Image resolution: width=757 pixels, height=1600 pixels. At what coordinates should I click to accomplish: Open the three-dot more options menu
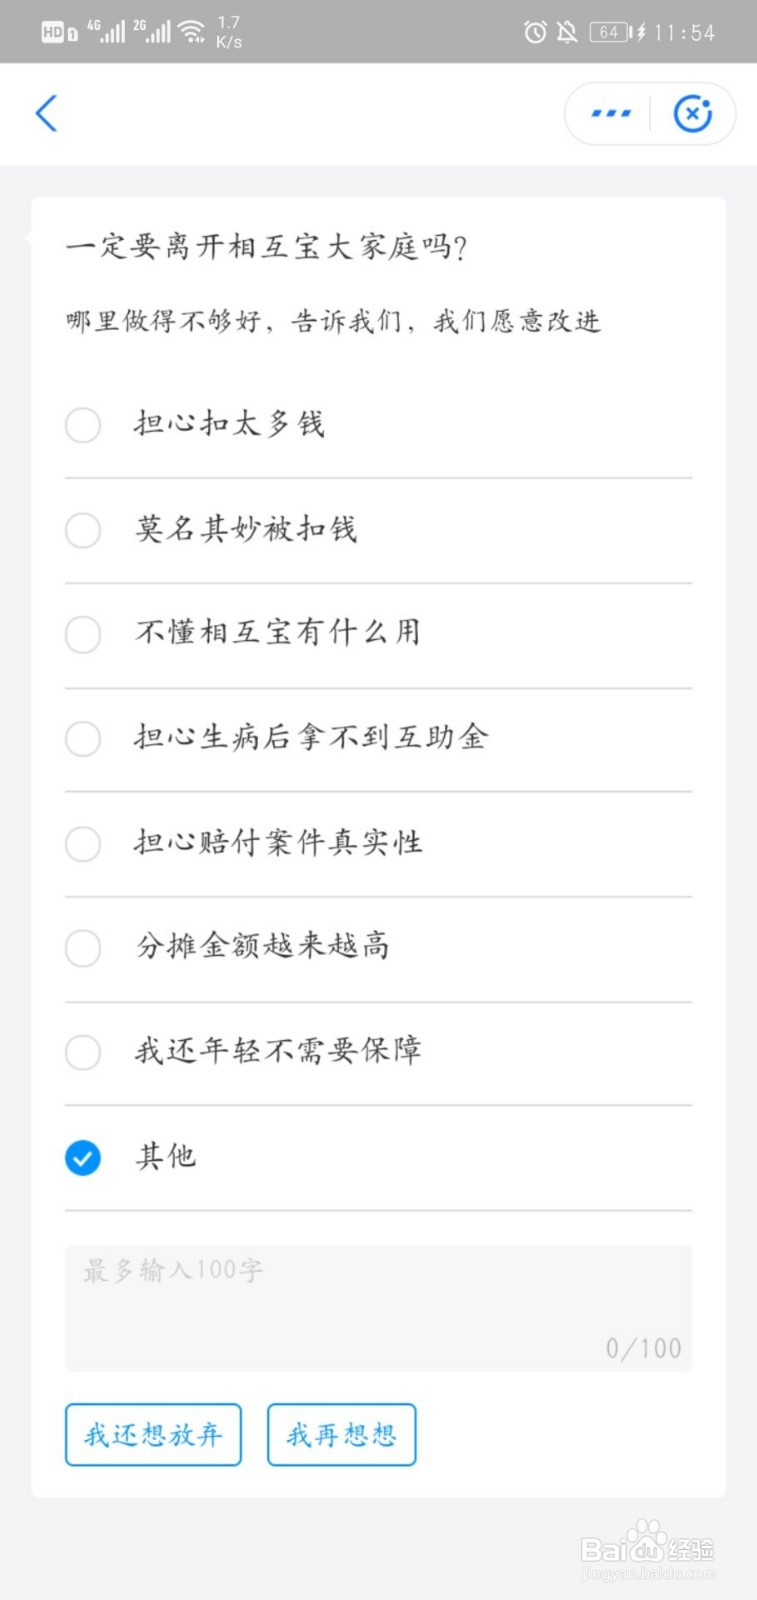[x=611, y=114]
